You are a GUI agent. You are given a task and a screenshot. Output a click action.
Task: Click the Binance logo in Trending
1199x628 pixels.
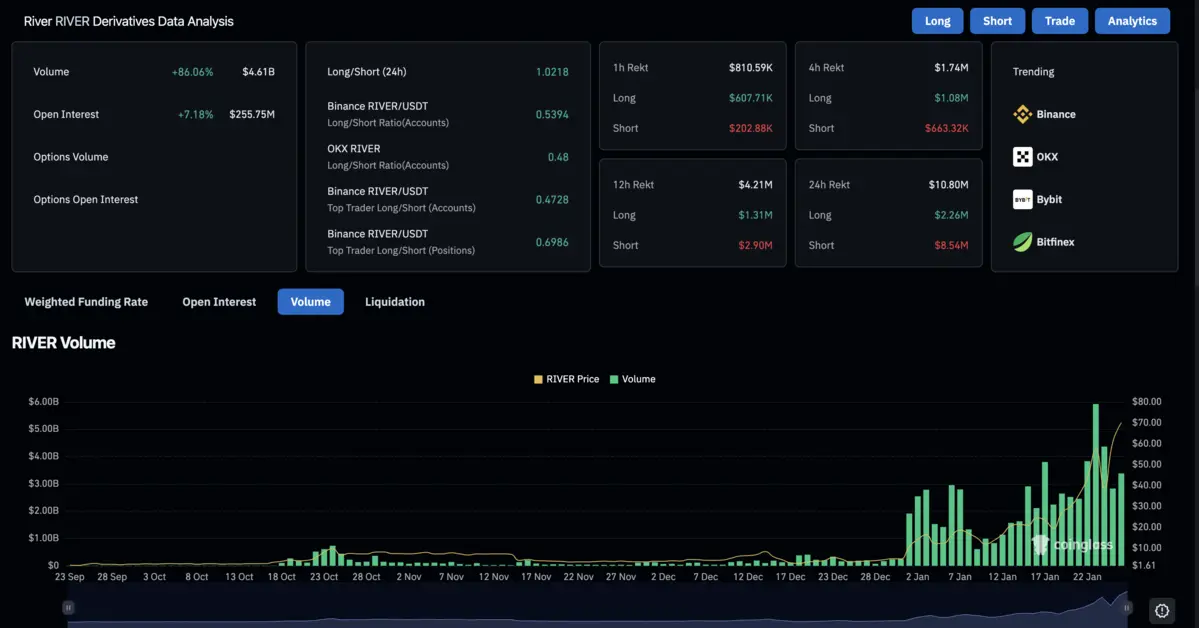tap(1022, 115)
